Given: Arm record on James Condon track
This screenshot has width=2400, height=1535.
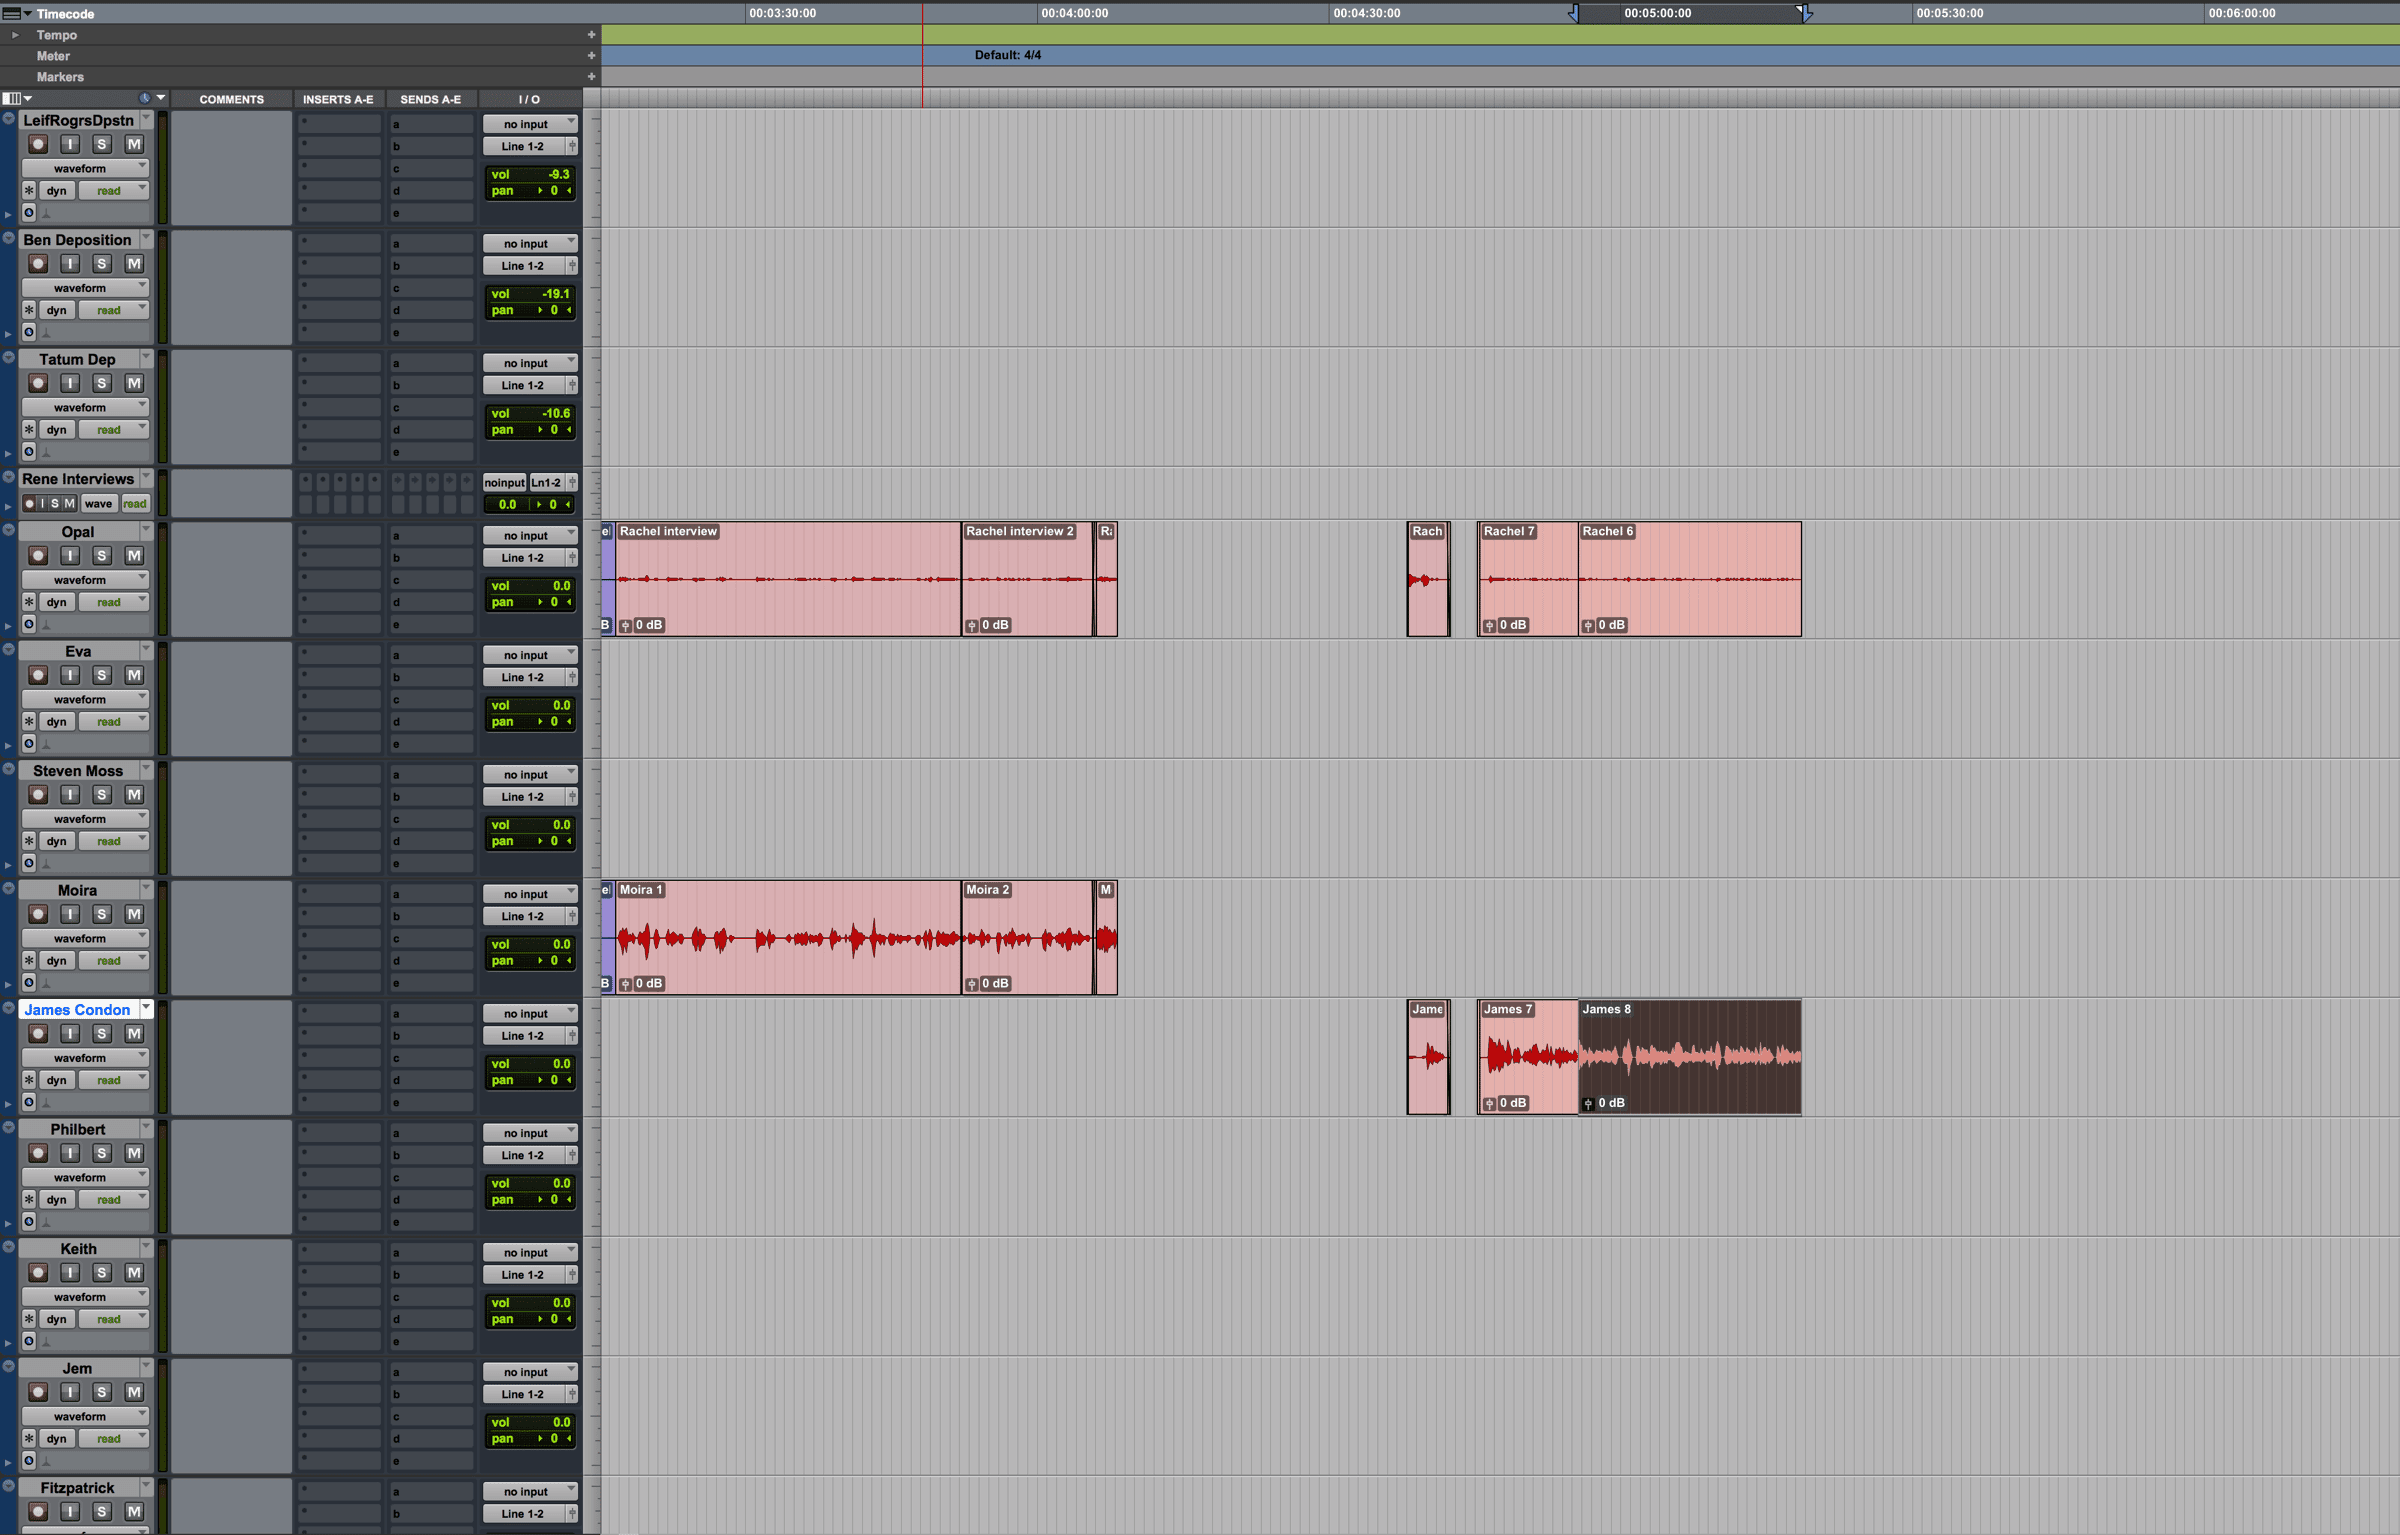Looking at the screenshot, I should [x=38, y=1034].
